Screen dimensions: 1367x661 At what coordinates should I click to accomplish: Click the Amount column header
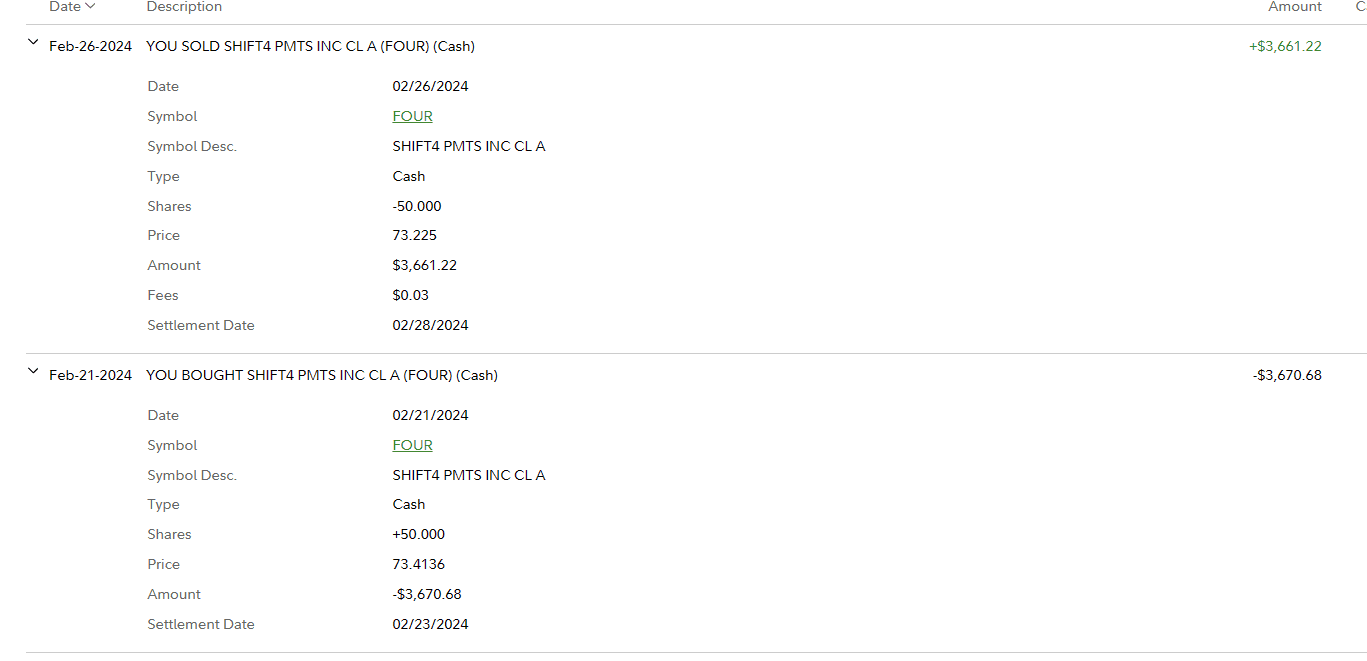point(1294,7)
